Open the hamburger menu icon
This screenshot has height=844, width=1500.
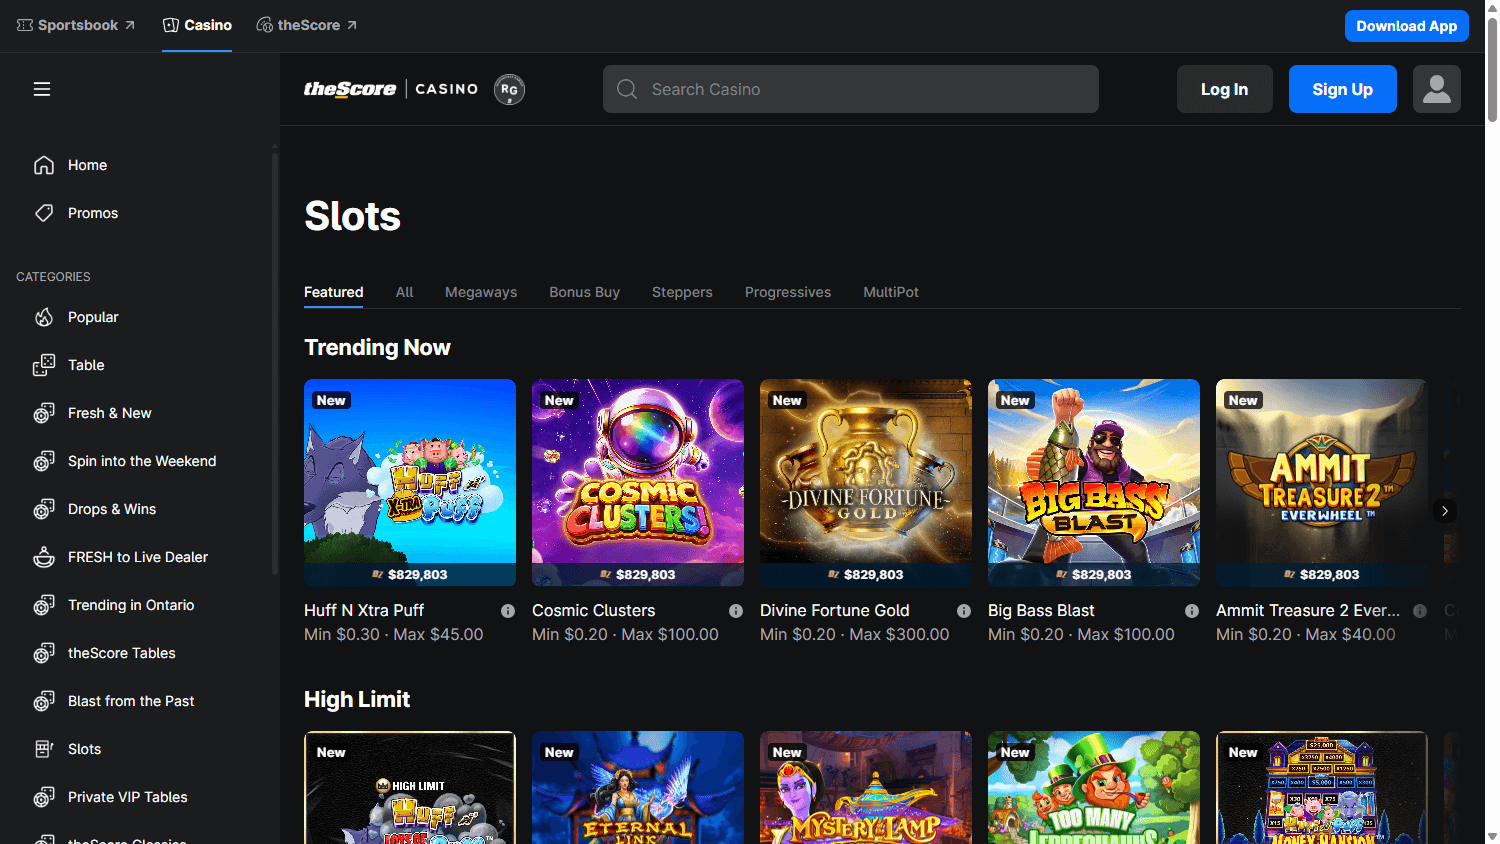pos(42,89)
